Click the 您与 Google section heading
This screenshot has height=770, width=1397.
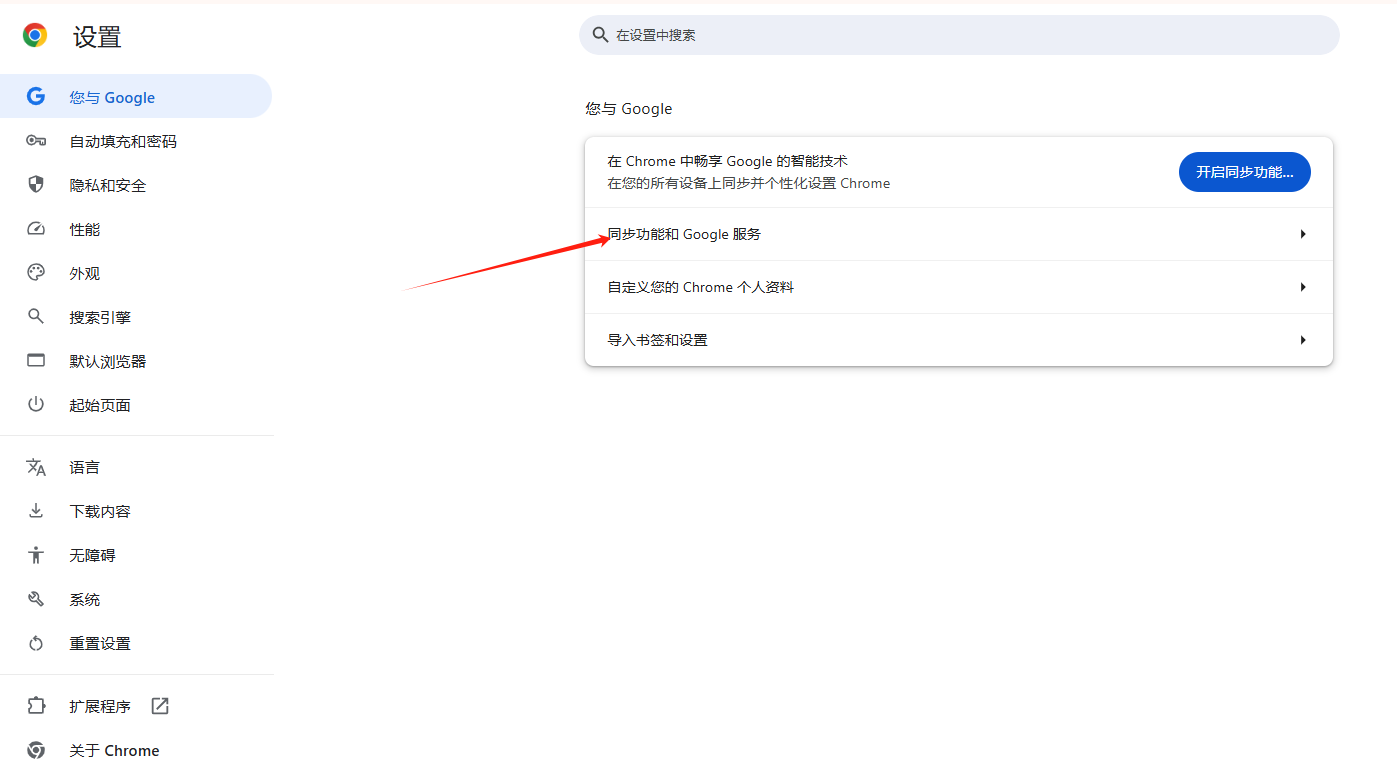(629, 108)
